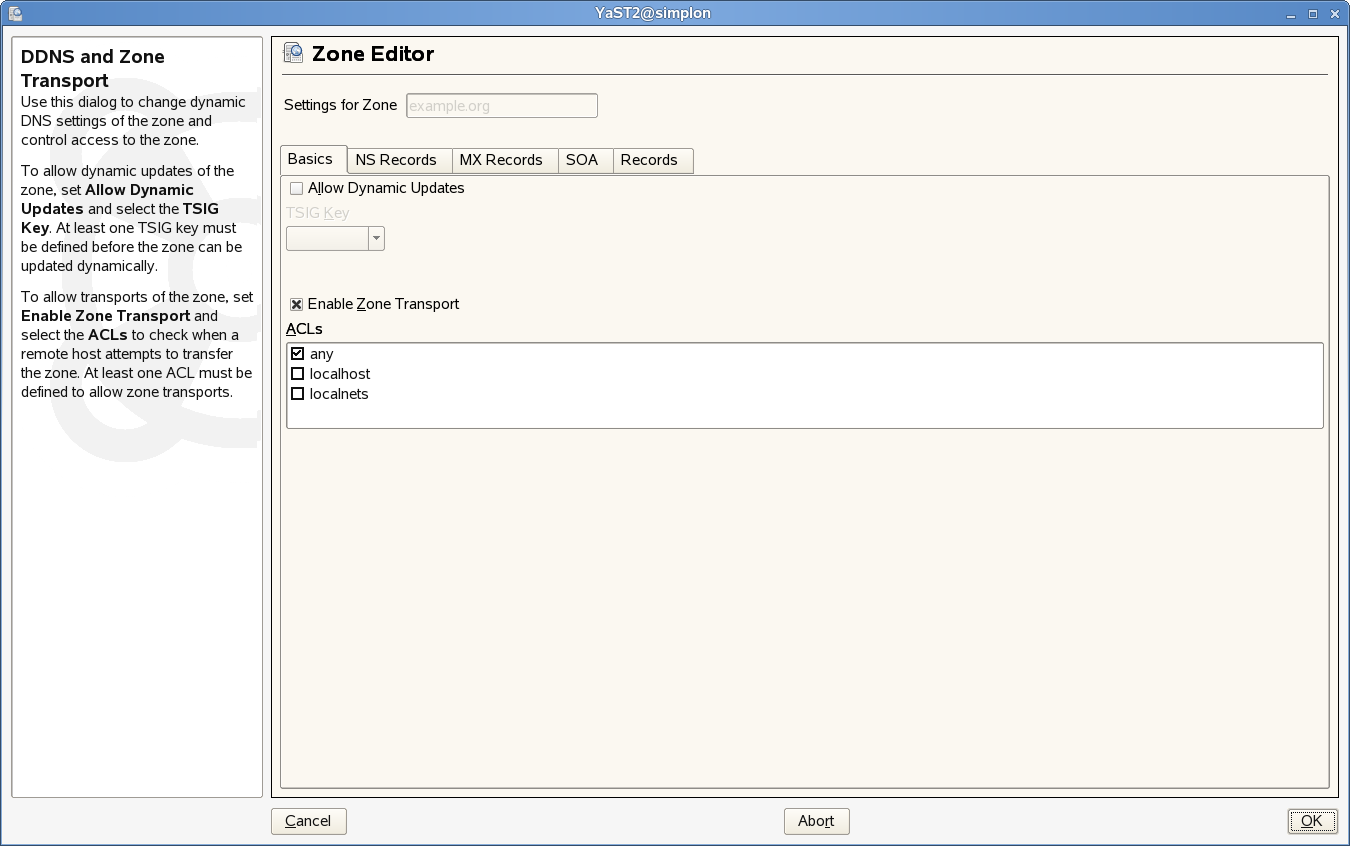Switch to the NS Records tab
This screenshot has height=846, width=1350.
point(396,160)
